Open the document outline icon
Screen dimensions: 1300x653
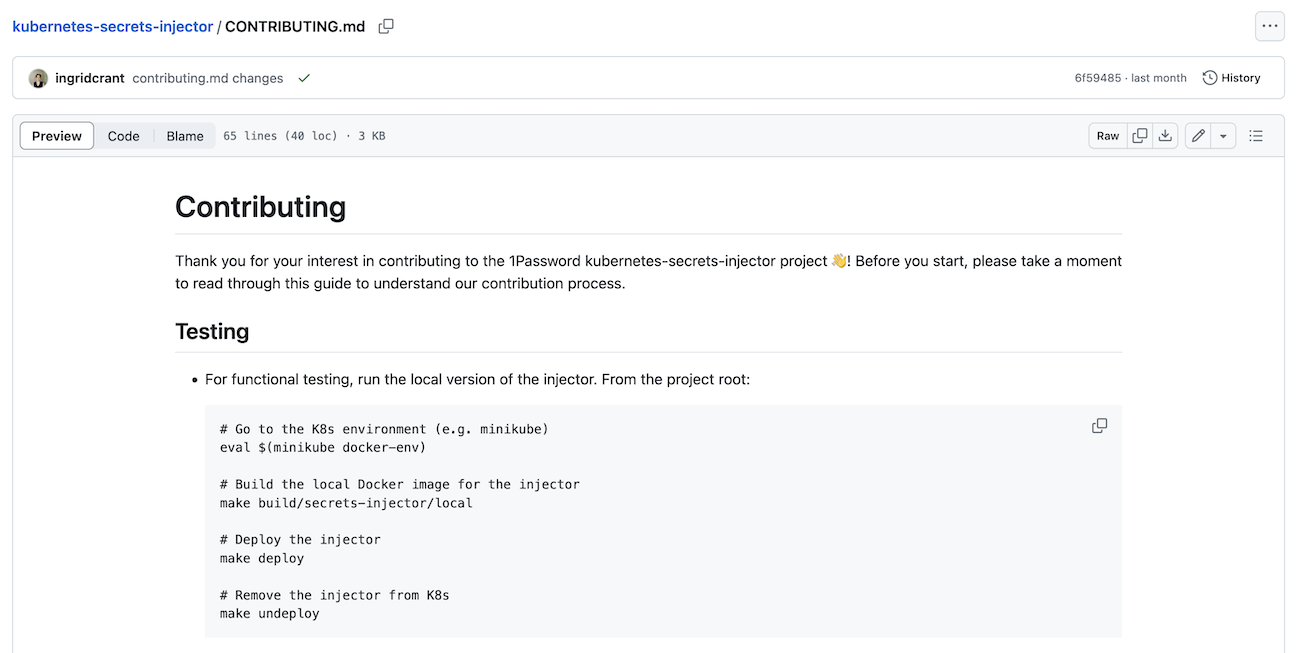(x=1256, y=135)
